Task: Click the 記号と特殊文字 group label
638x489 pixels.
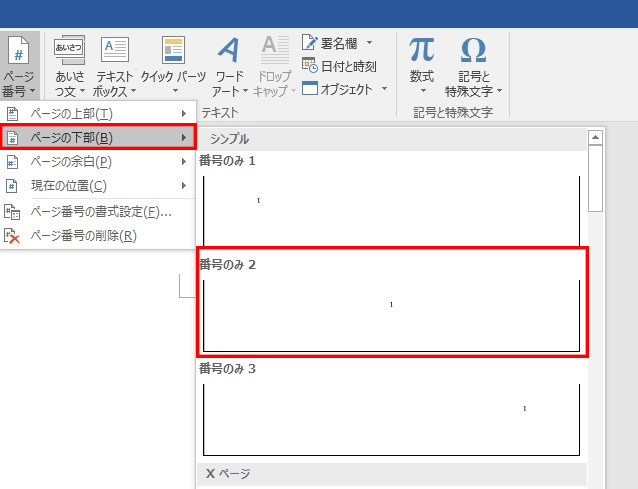Action: tap(453, 112)
